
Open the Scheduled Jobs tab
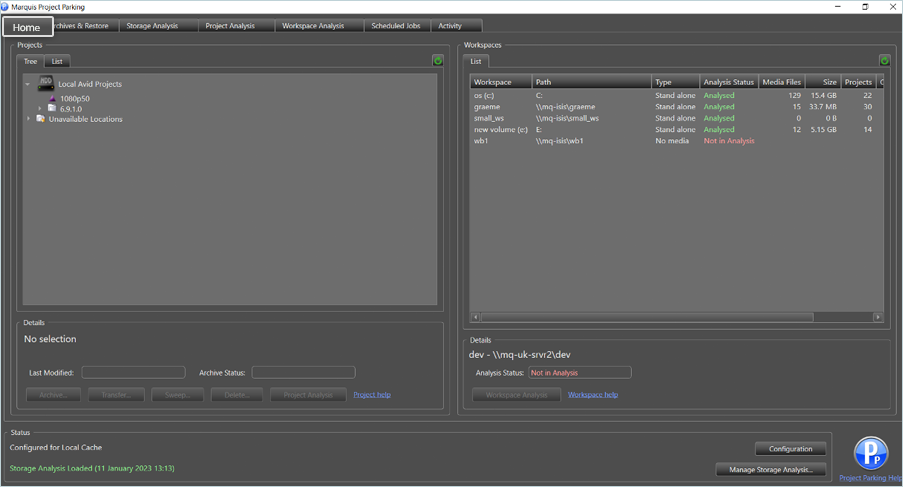[395, 26]
